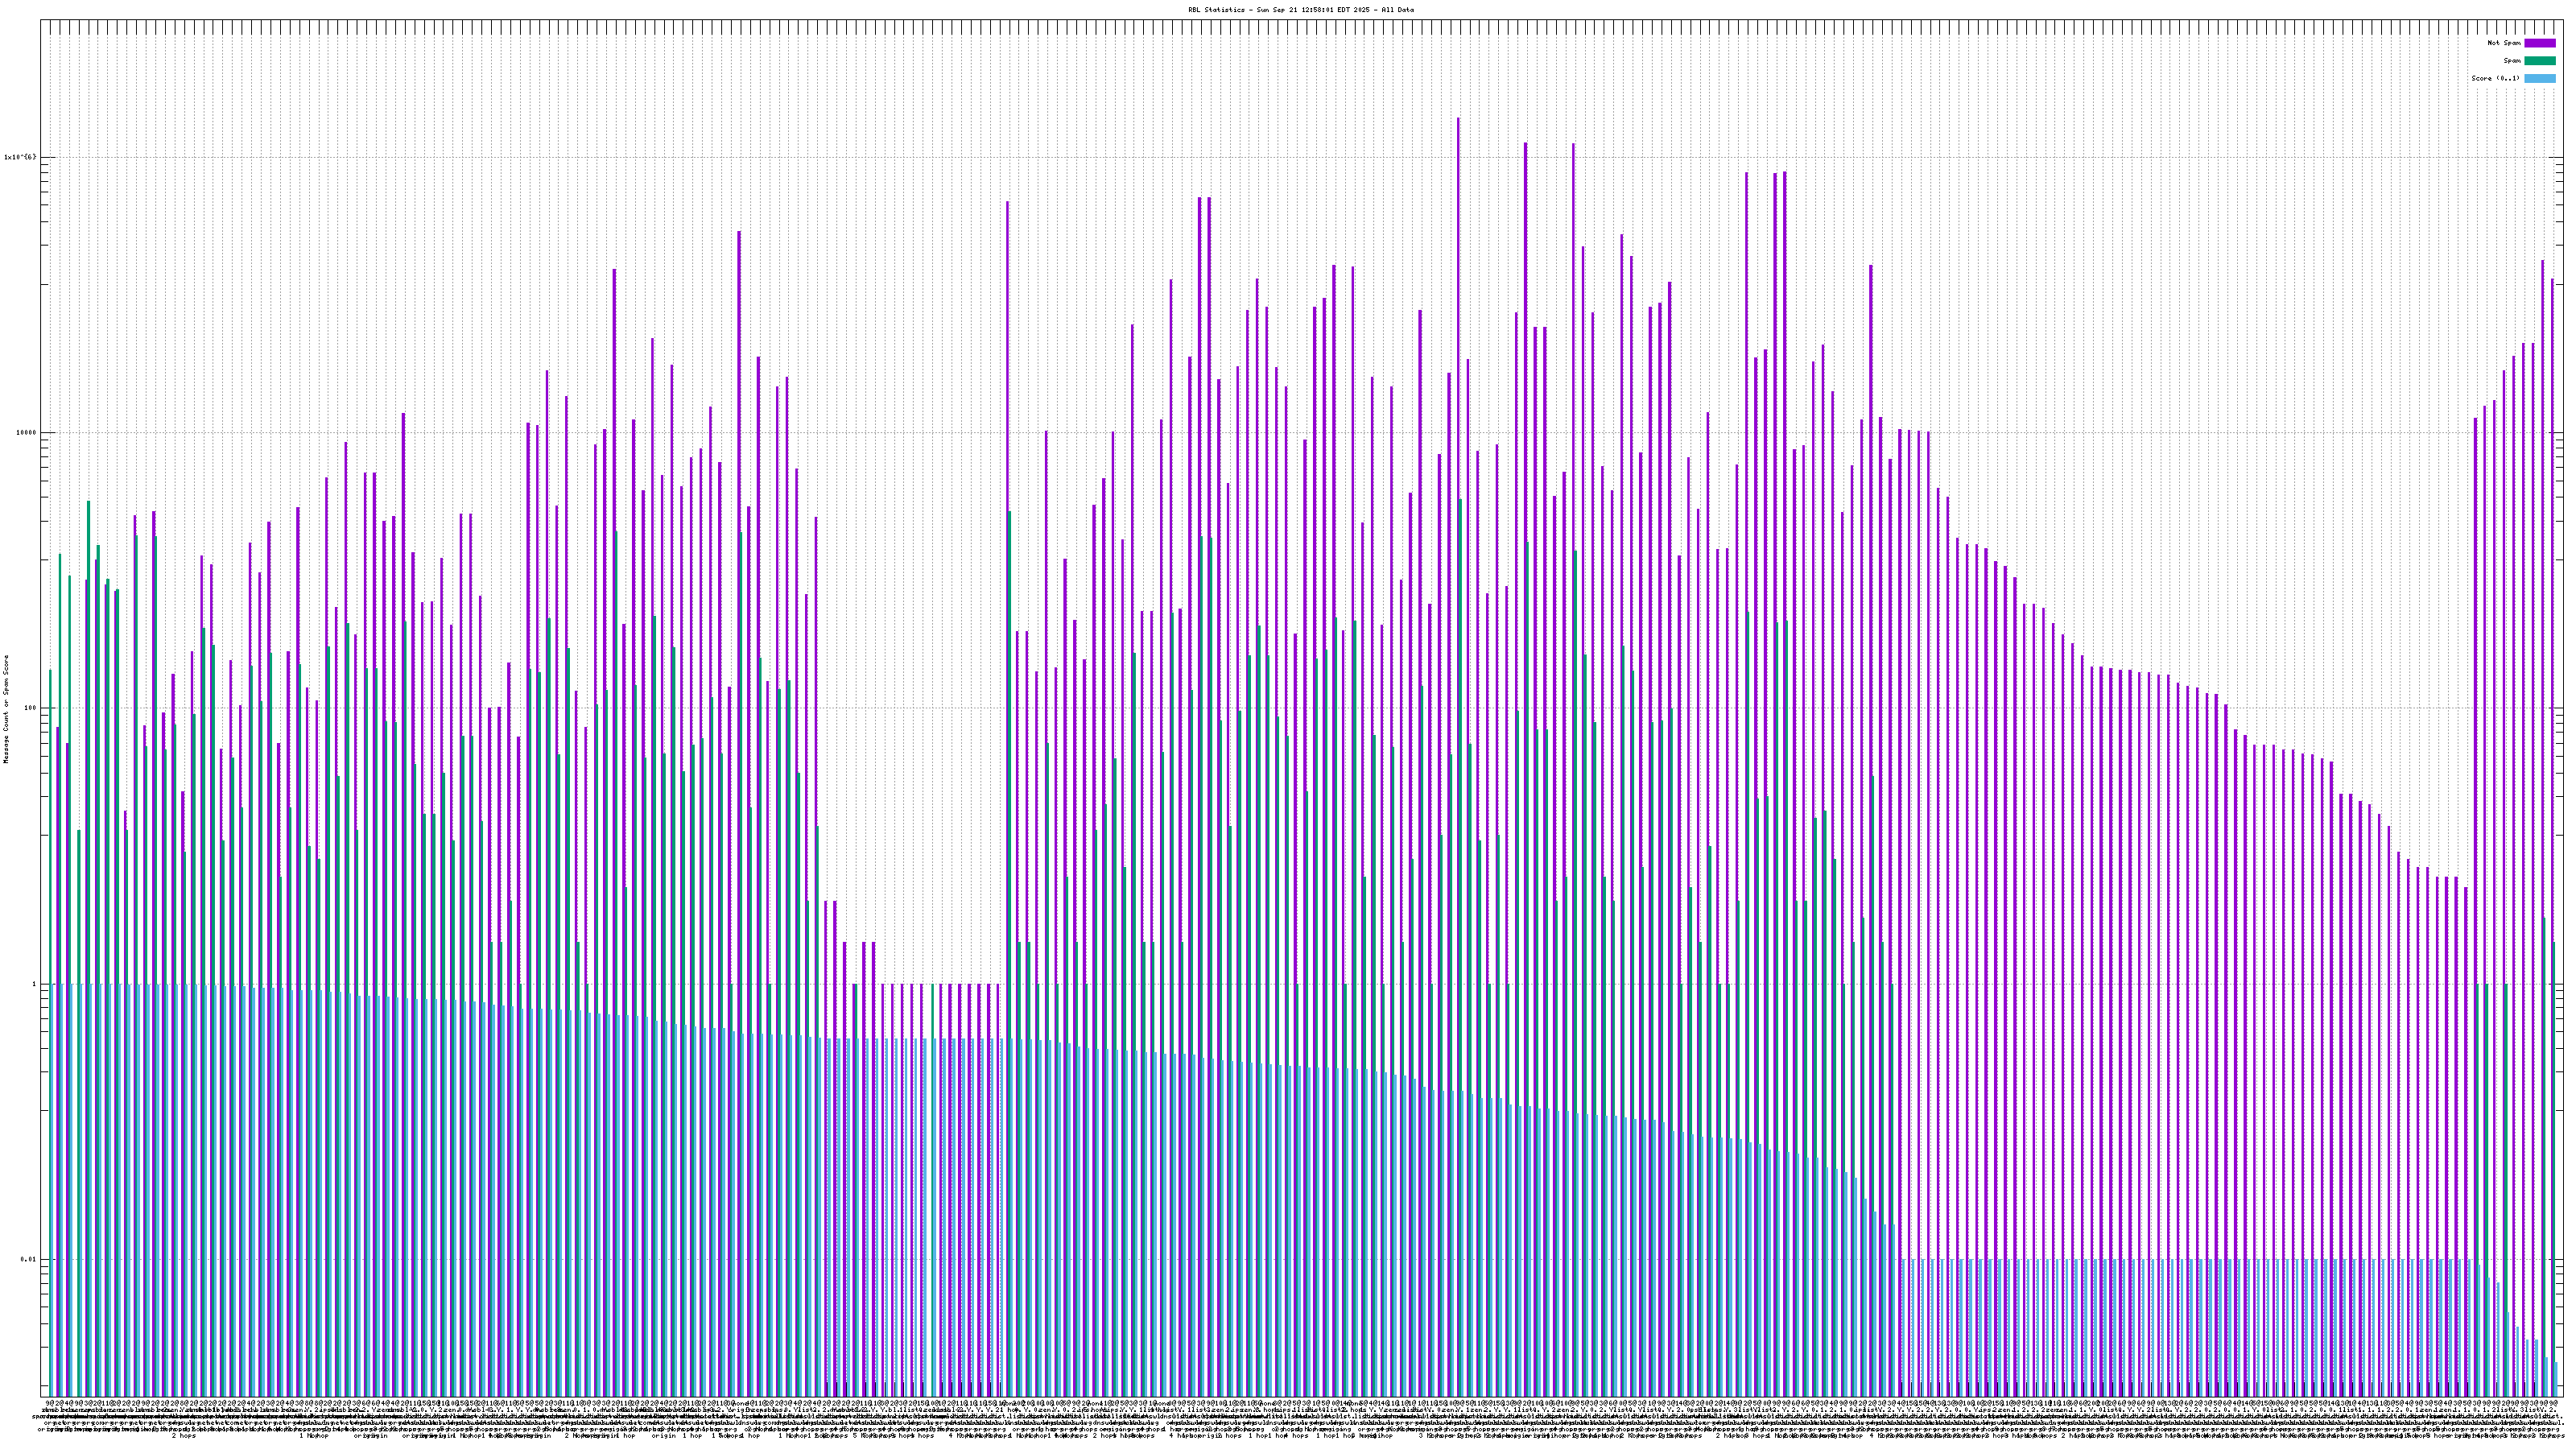
Task: Click the 100 y-axis tick label
Action: pos(30,709)
